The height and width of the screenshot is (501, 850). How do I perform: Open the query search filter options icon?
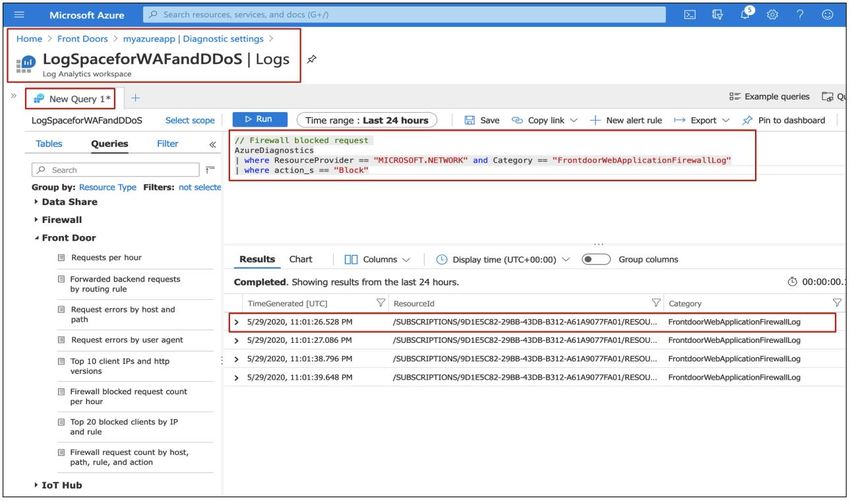click(210, 170)
